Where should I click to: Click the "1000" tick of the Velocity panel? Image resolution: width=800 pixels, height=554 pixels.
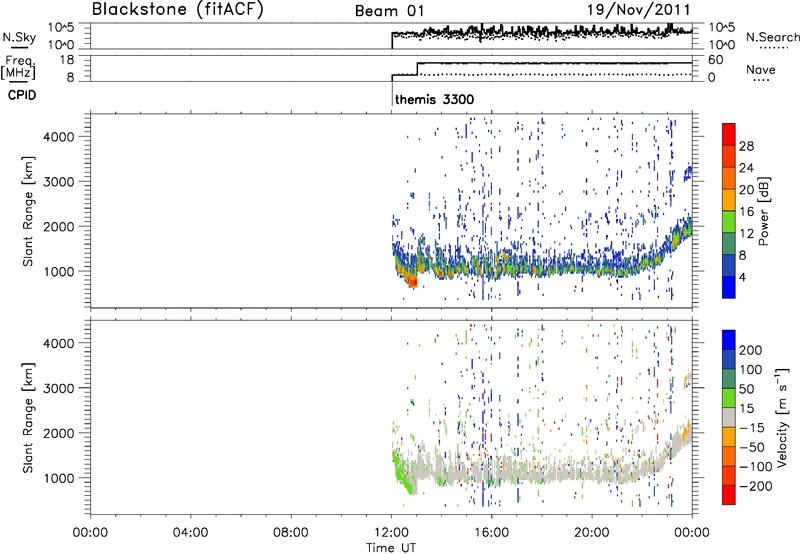pyautogui.click(x=58, y=478)
